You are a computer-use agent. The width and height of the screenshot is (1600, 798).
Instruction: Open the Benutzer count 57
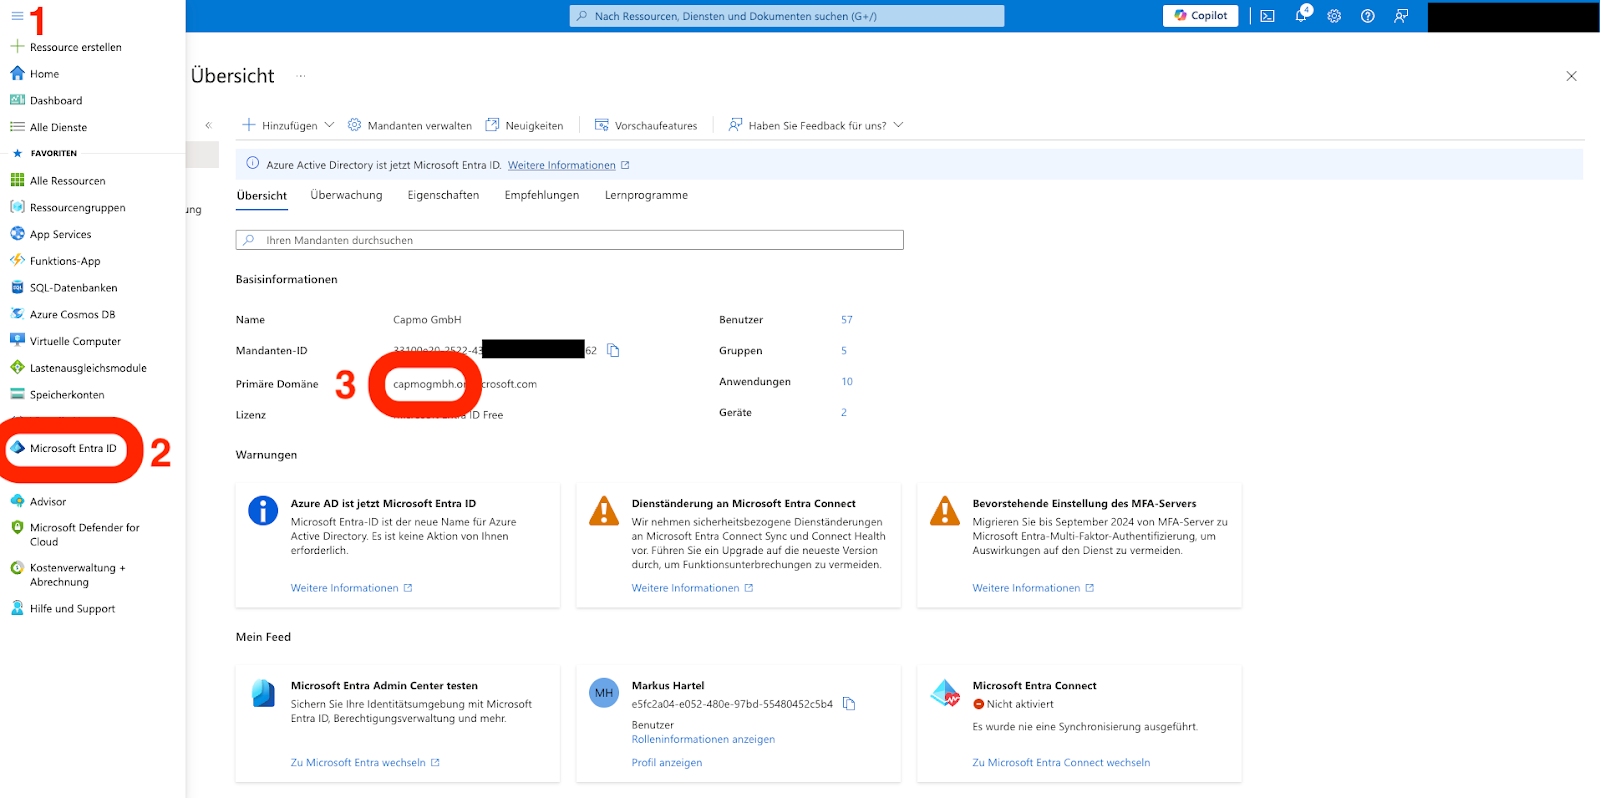point(847,320)
